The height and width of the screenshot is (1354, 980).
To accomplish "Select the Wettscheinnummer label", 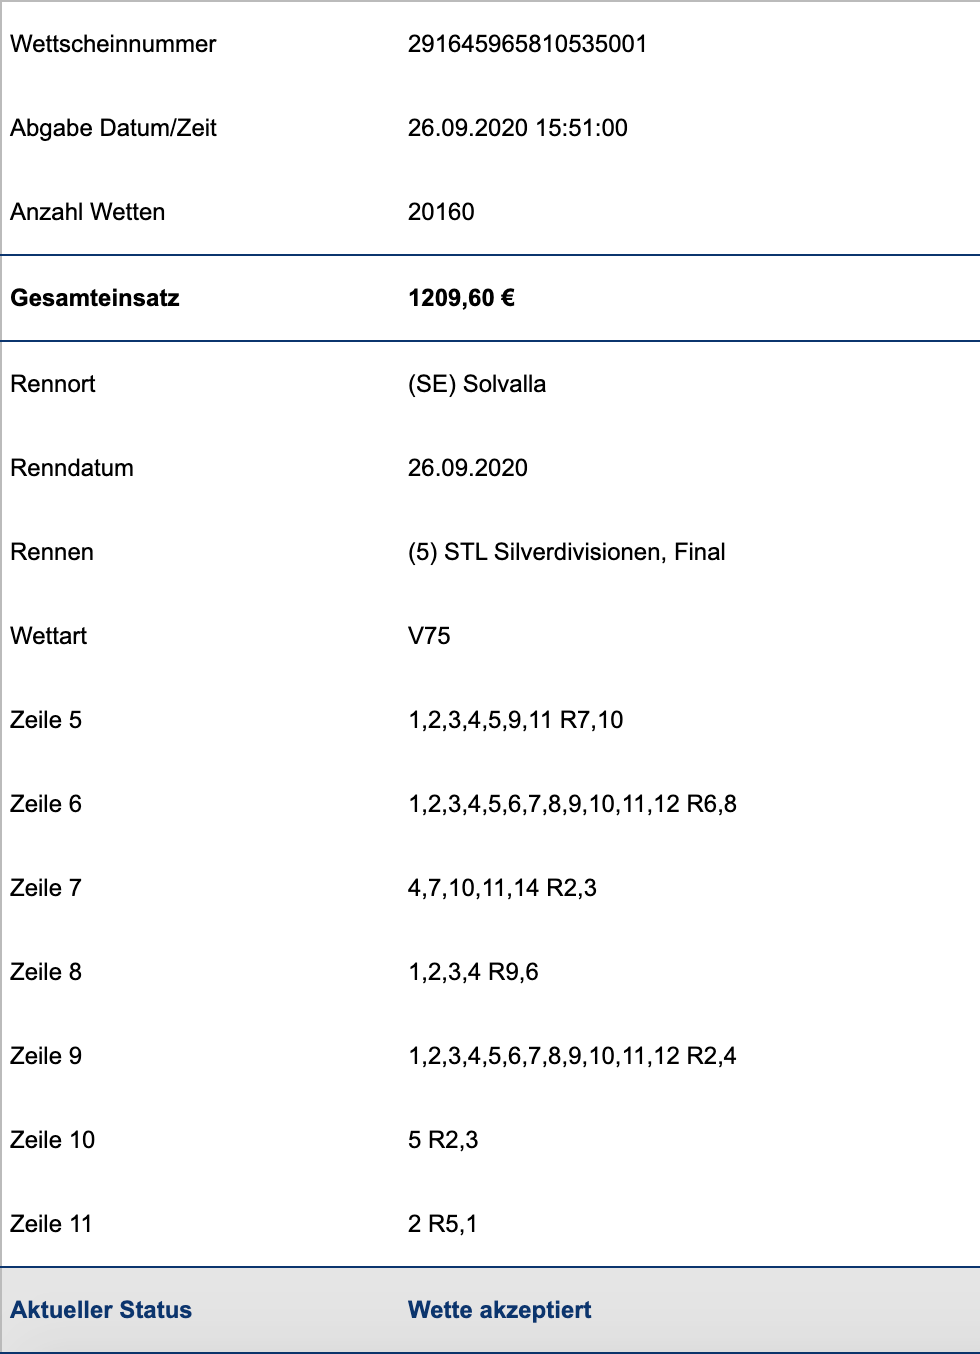I will [113, 44].
